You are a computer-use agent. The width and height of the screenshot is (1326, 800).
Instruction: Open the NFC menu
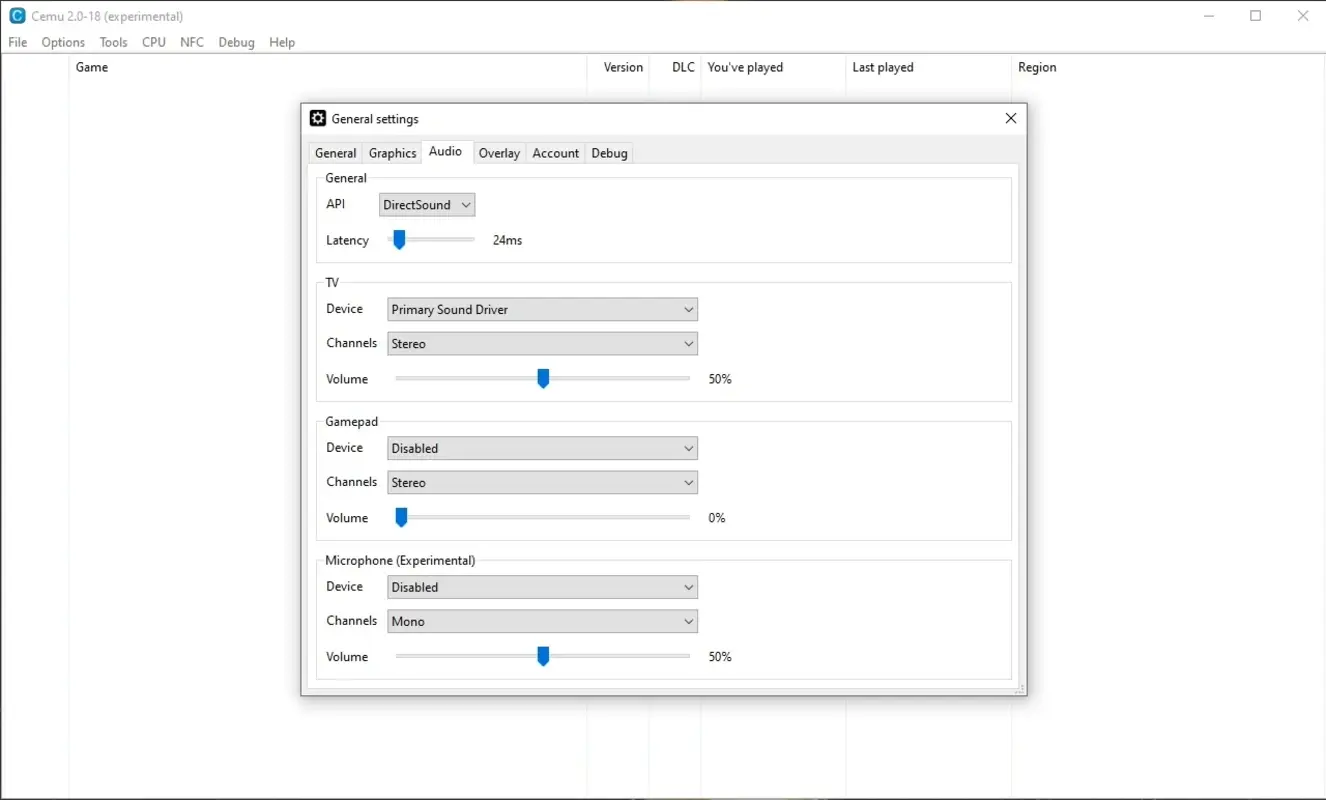(x=191, y=42)
